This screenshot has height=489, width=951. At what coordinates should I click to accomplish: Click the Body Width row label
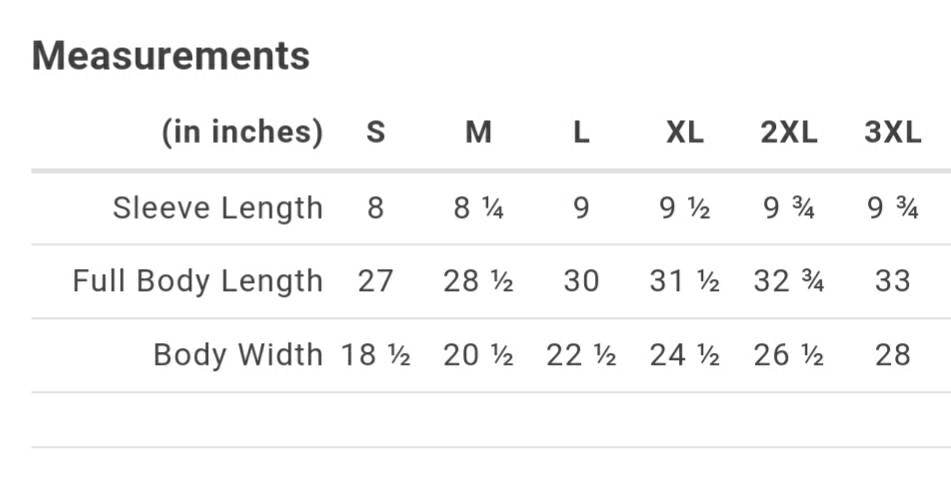pos(237,355)
